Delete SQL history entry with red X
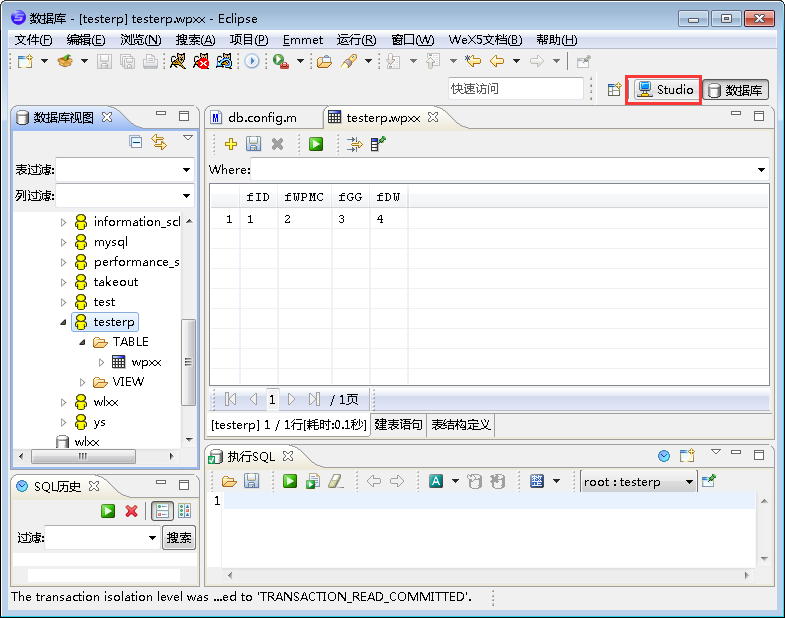This screenshot has height=618, width=785. 131,511
